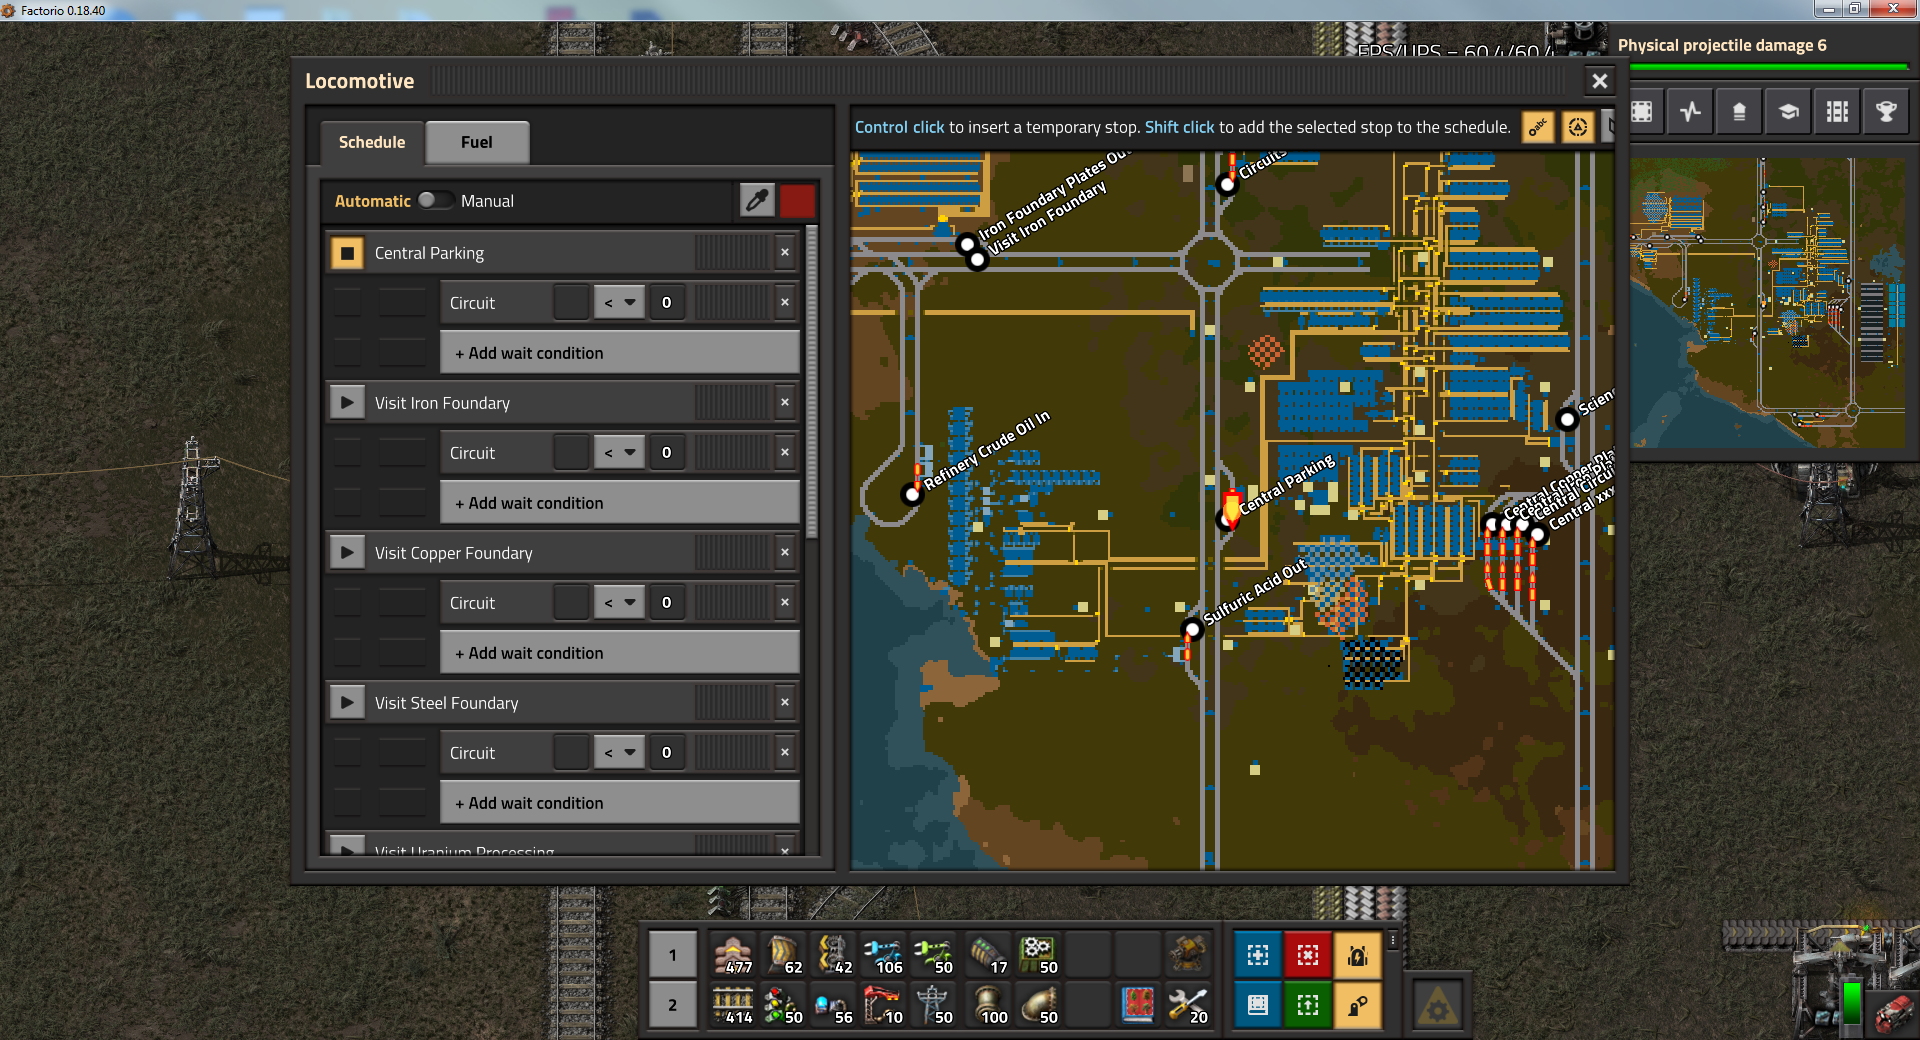Go to Visit Steel Foundry via its play button

(x=347, y=703)
